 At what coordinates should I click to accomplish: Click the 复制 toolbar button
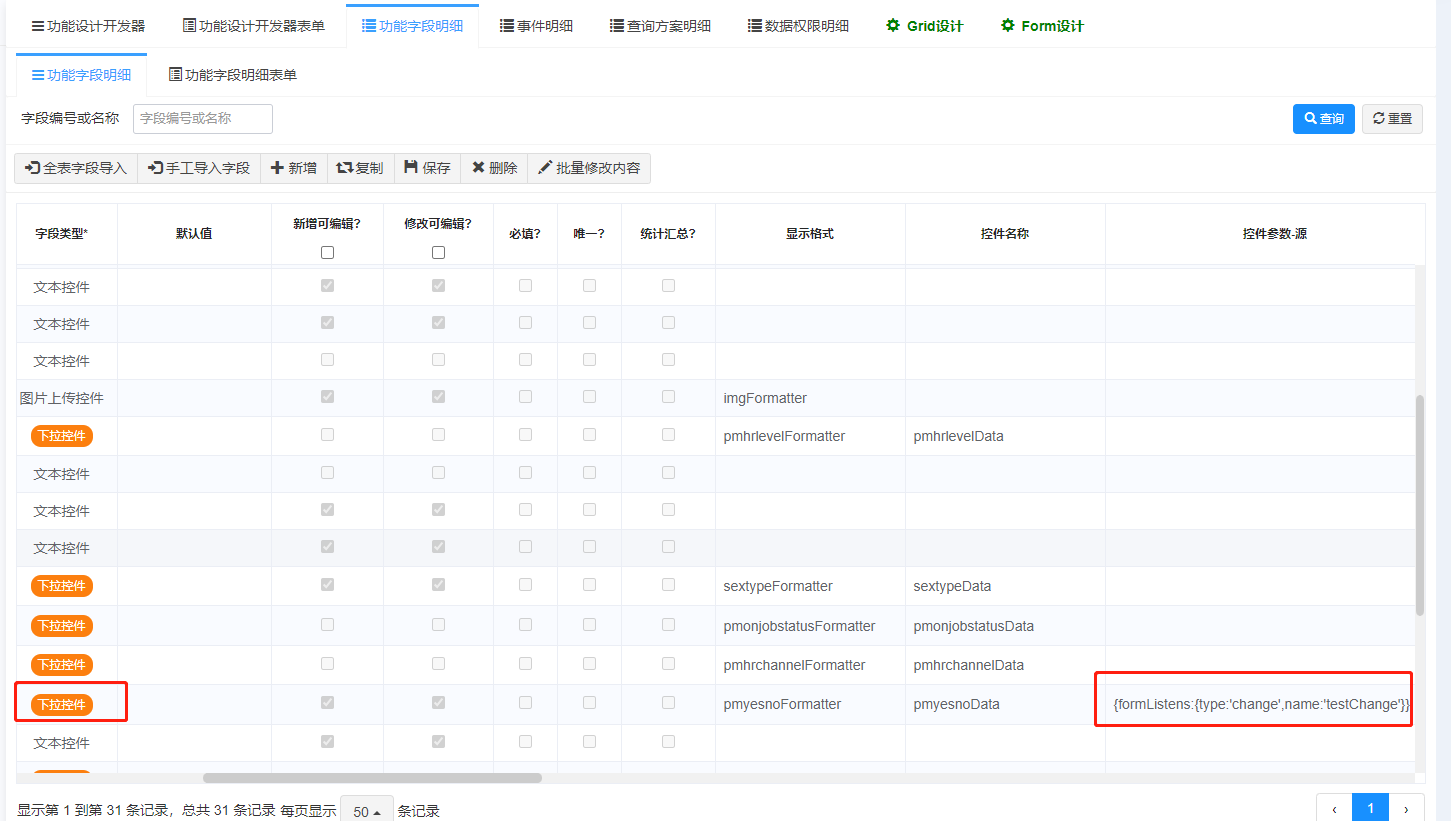click(360, 168)
